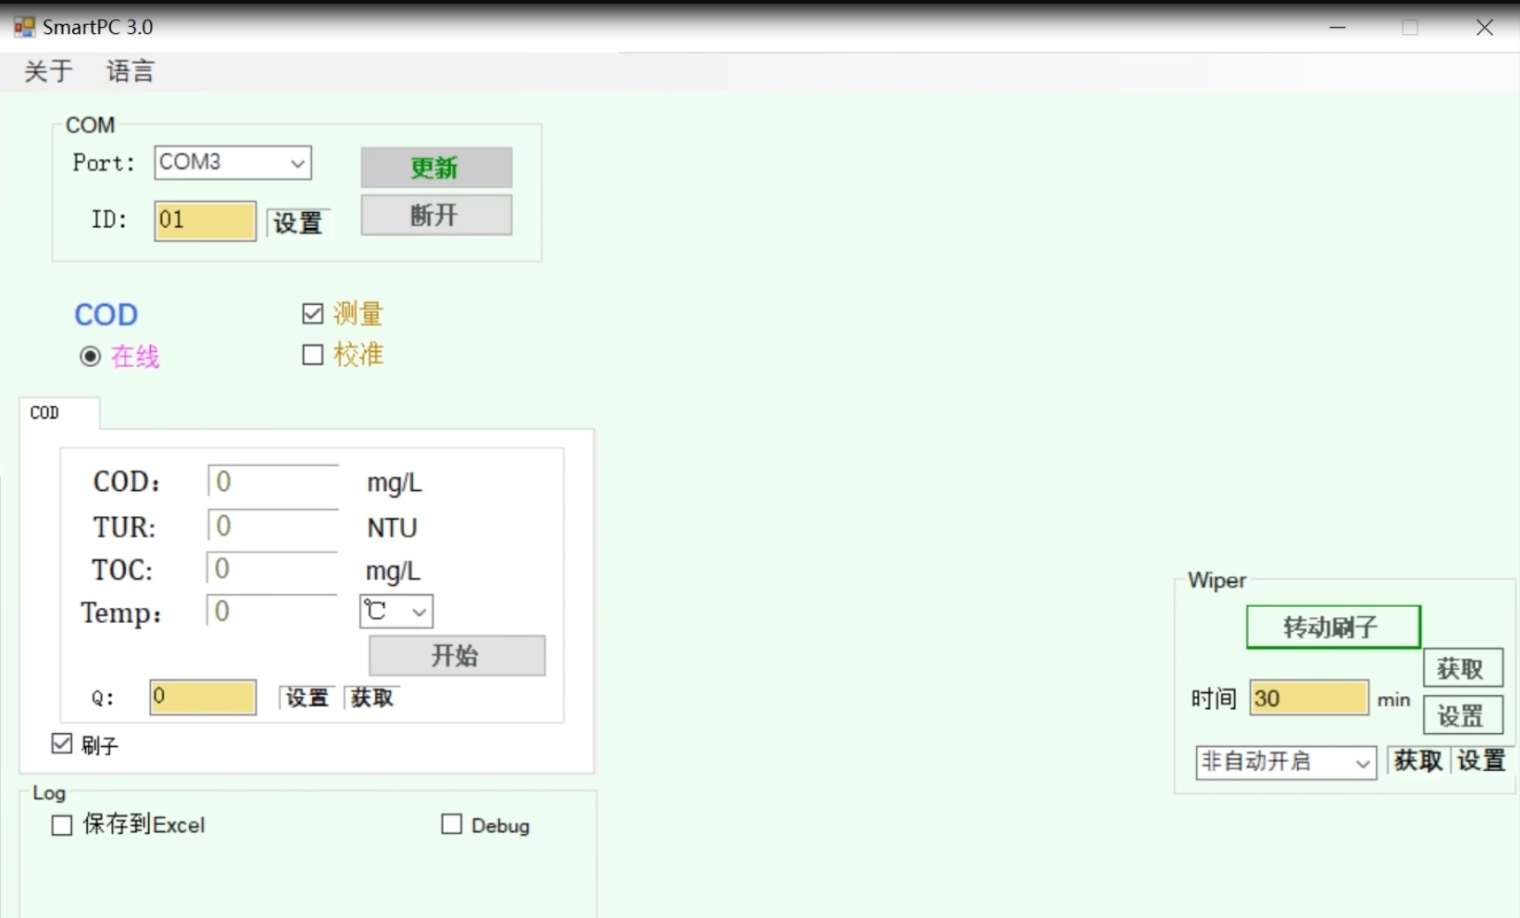Open the 语言 menu

point(130,71)
